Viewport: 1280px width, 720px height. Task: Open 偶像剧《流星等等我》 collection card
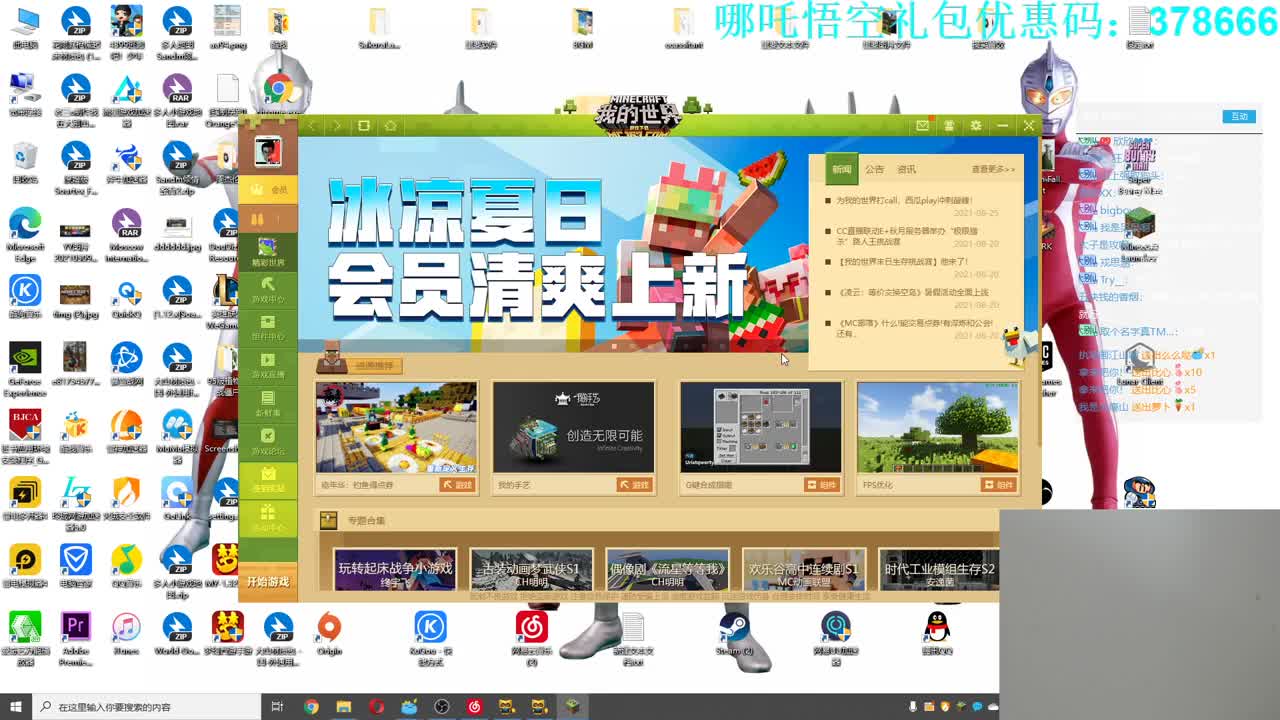coord(667,569)
